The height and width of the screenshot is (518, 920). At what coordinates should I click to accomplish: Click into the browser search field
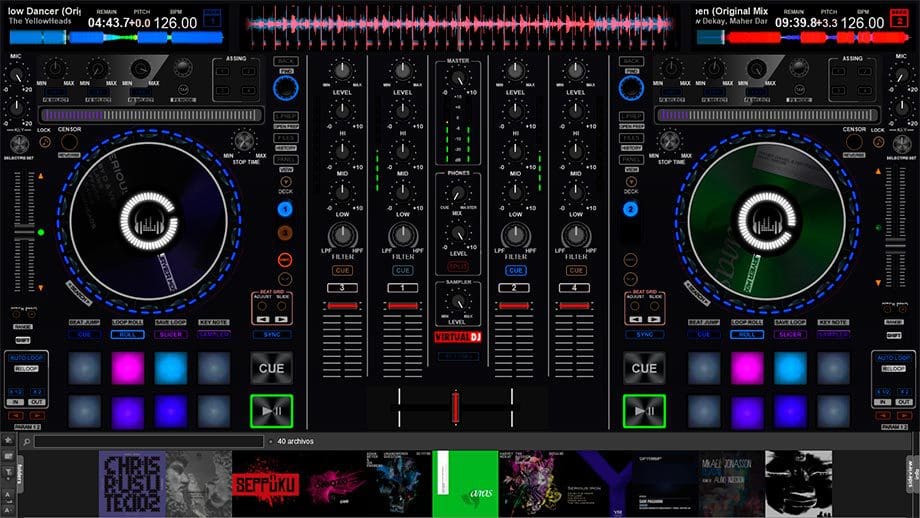pos(149,441)
